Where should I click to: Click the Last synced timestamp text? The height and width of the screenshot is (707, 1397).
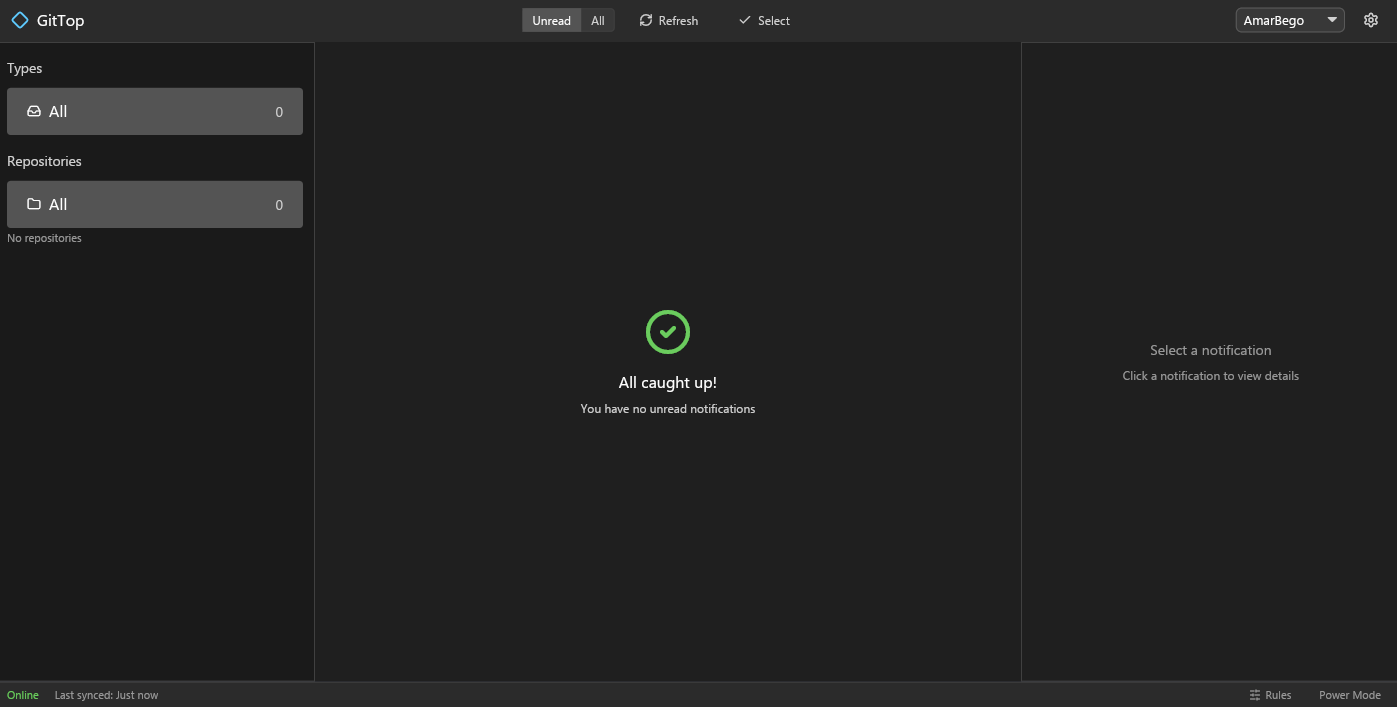[x=106, y=694]
